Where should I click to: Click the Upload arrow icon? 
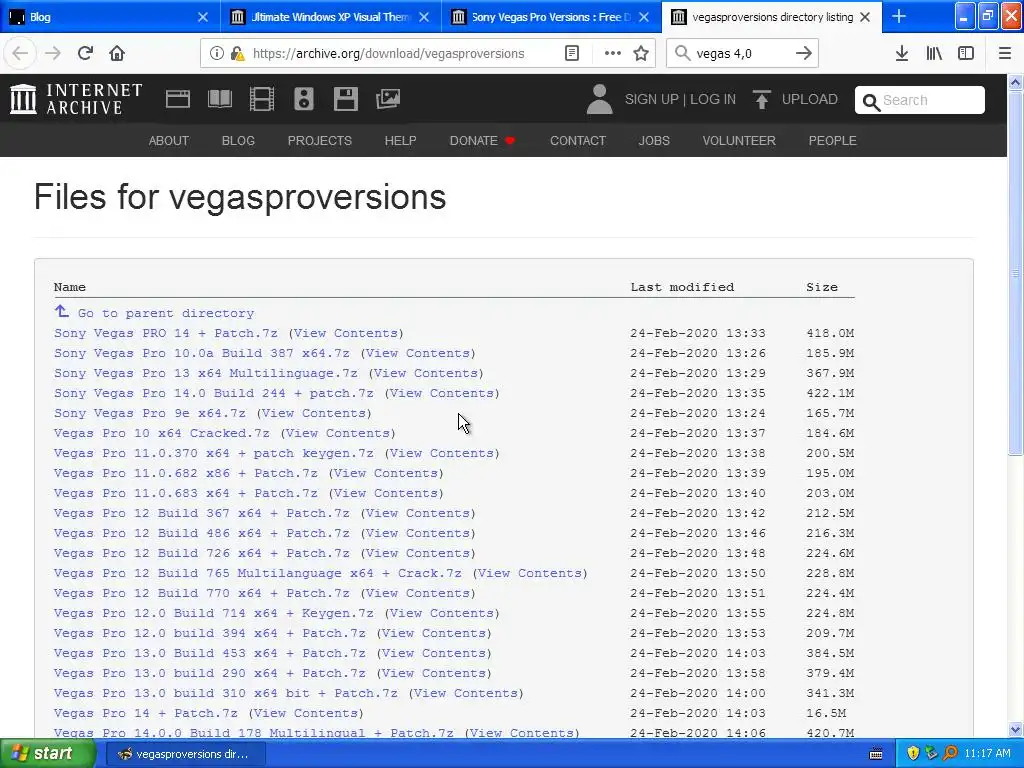point(761,99)
